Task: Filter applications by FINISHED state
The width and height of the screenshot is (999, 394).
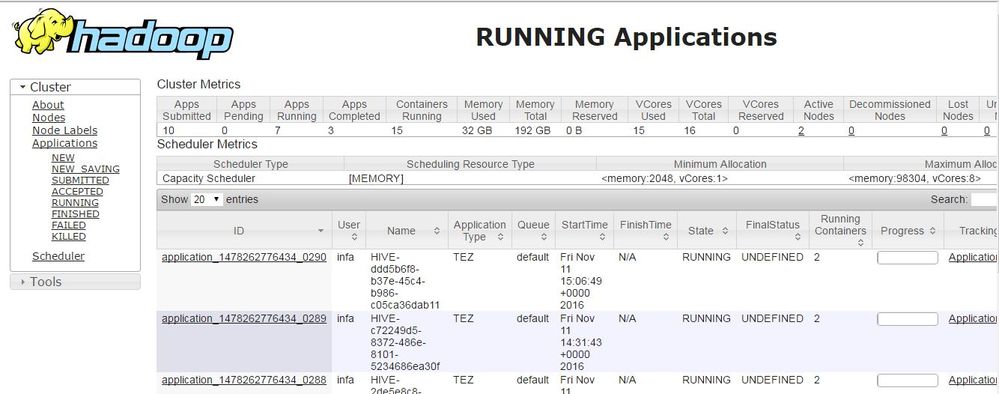Action: (75, 214)
